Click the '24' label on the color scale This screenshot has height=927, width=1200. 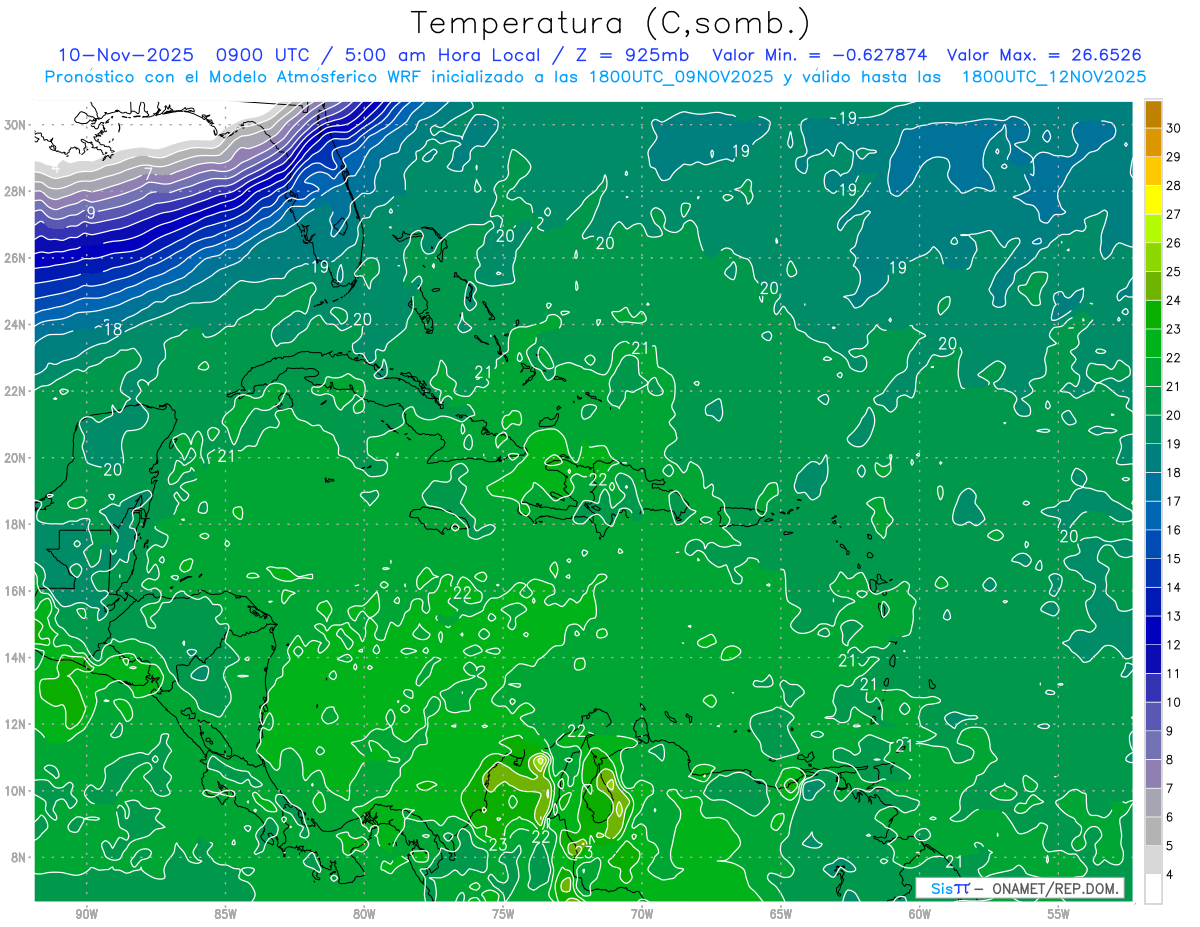tap(1173, 300)
